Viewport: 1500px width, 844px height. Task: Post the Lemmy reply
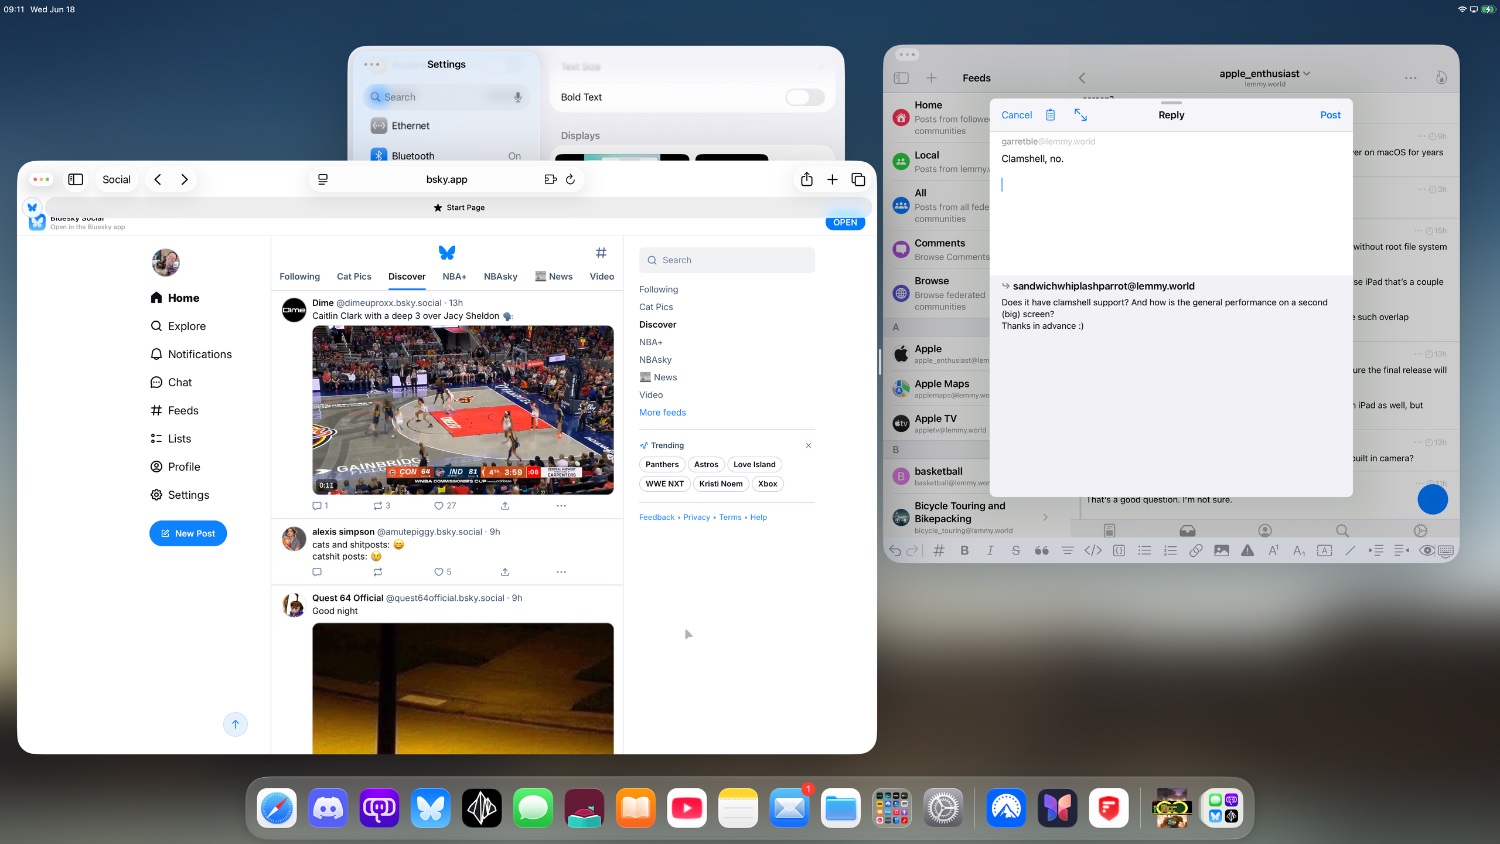click(1330, 115)
